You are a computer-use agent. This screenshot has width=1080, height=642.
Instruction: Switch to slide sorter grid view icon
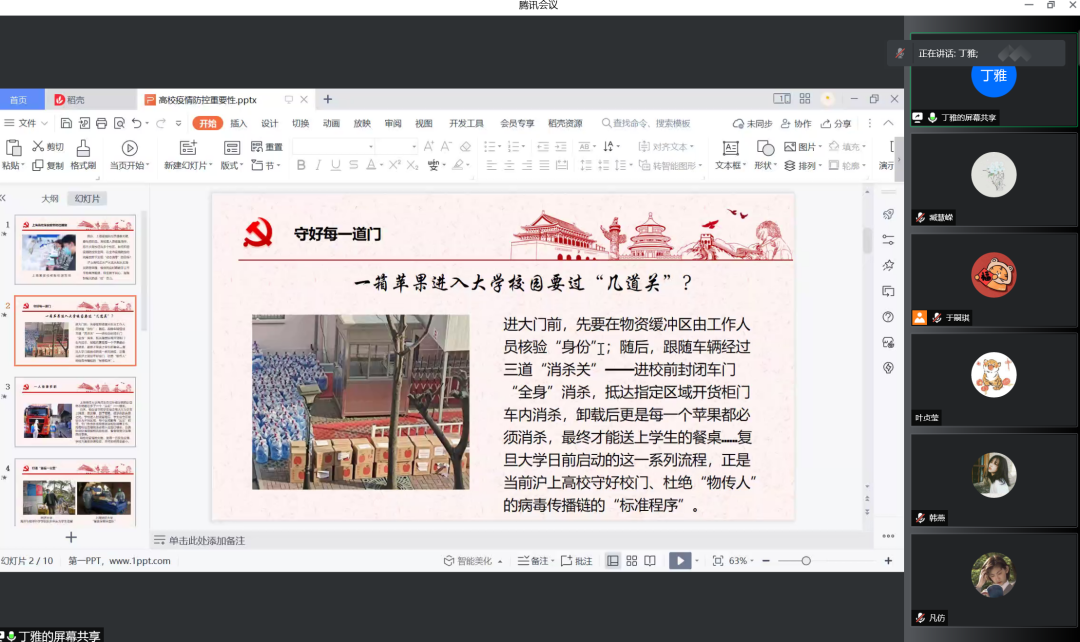[x=631, y=561]
